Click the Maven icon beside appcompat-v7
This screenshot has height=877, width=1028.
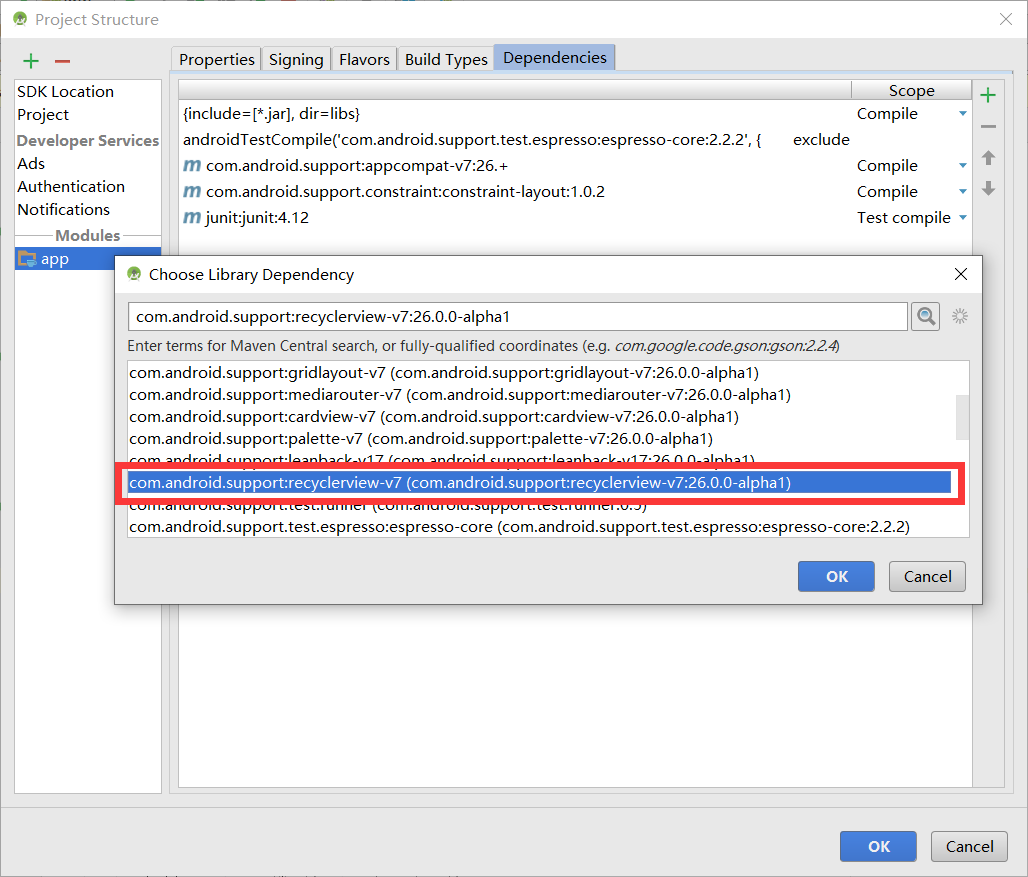point(191,165)
